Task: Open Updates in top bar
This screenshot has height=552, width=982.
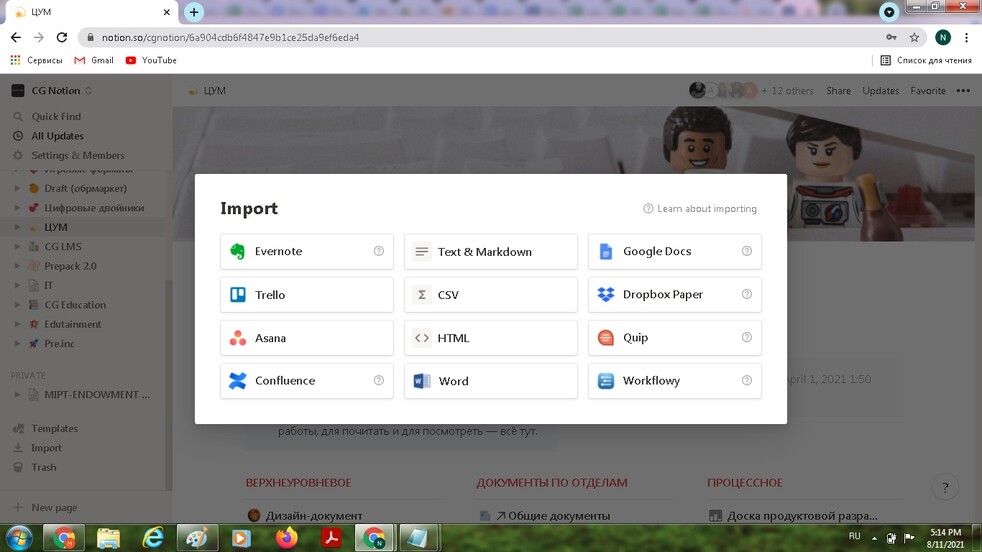Action: click(x=881, y=91)
